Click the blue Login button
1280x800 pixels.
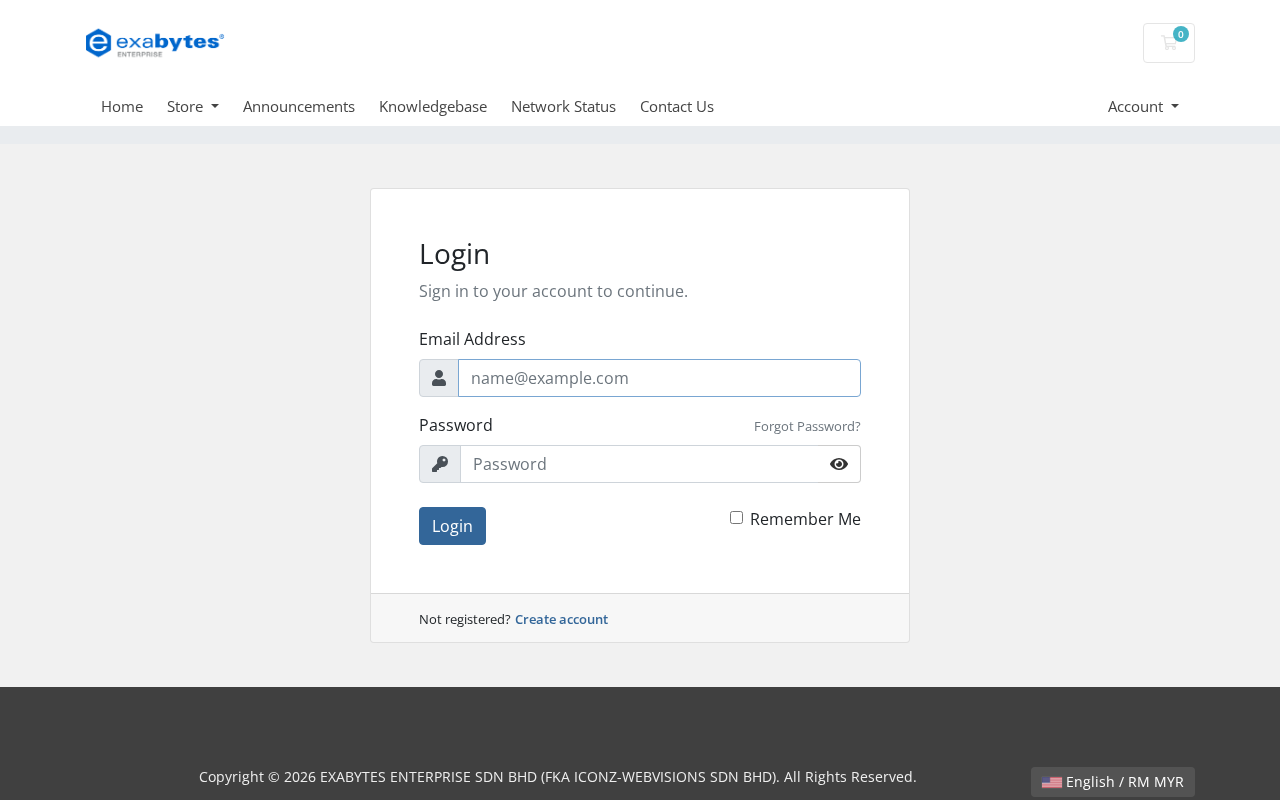coord(452,526)
